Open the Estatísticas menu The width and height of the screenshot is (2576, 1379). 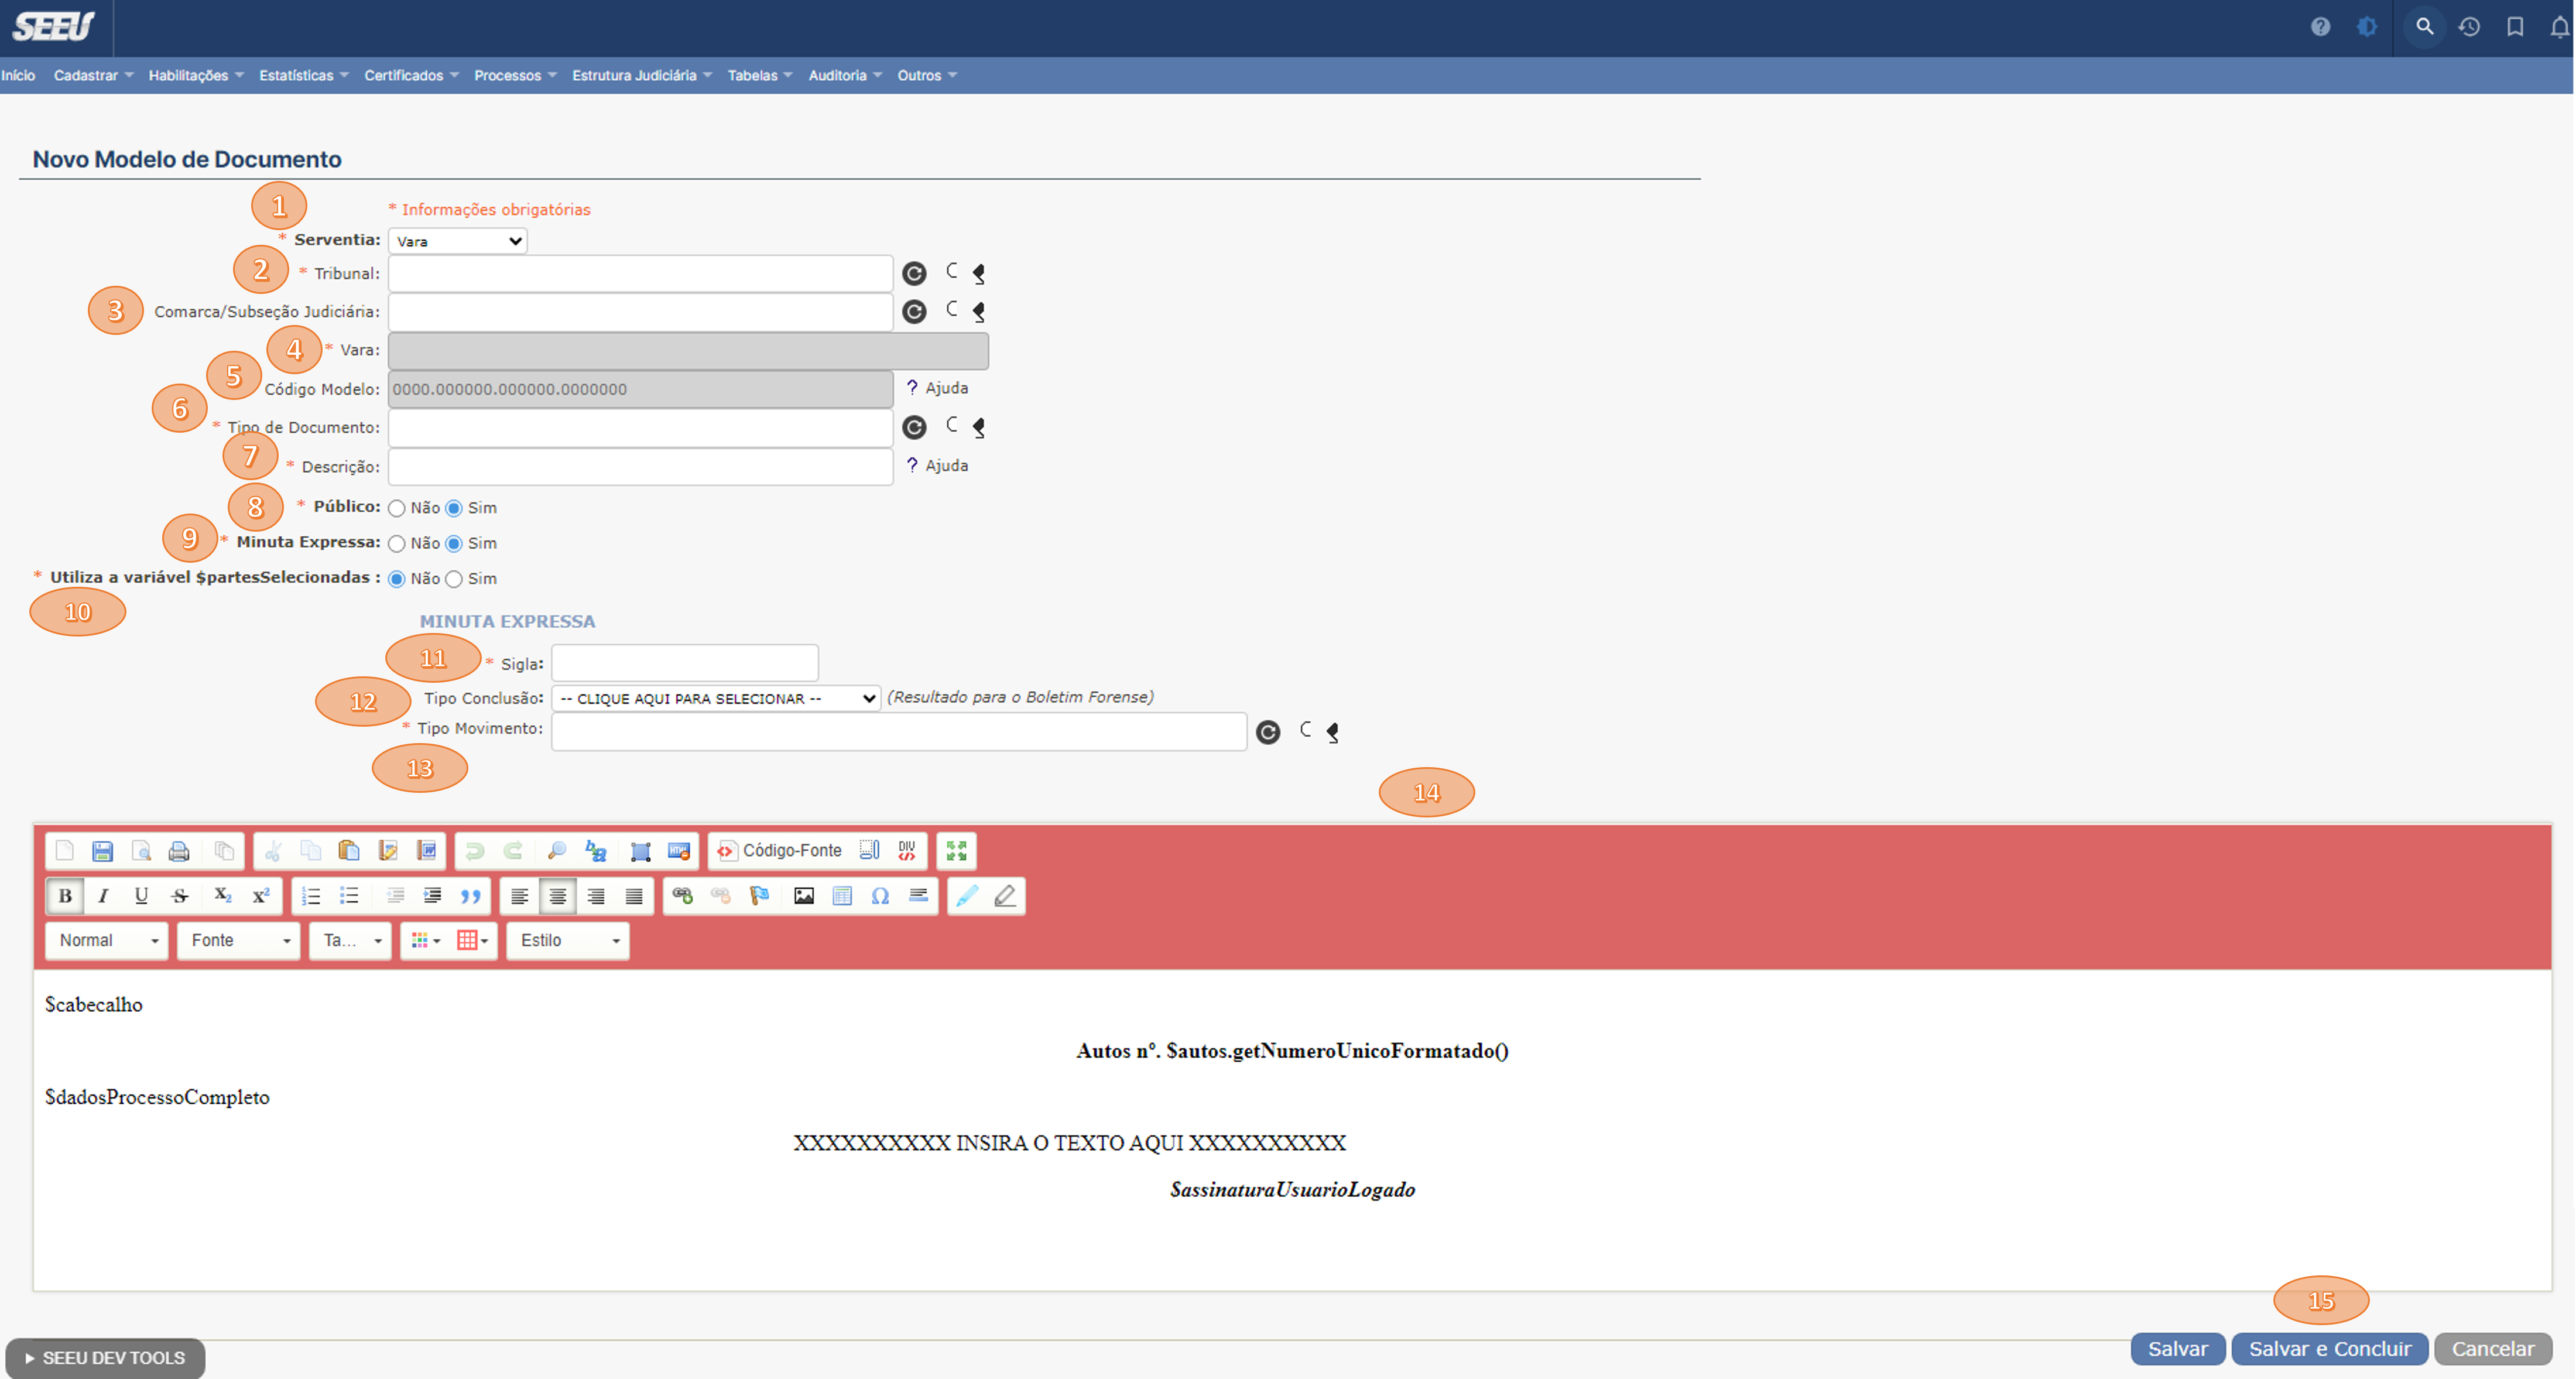304,75
